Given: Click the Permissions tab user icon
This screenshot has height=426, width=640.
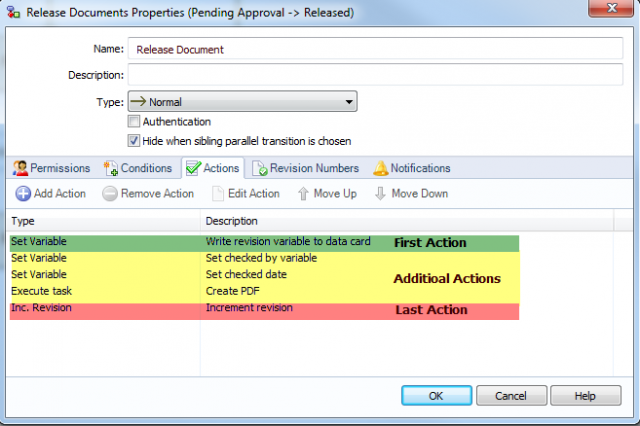Looking at the screenshot, I should pyautogui.click(x=20, y=168).
